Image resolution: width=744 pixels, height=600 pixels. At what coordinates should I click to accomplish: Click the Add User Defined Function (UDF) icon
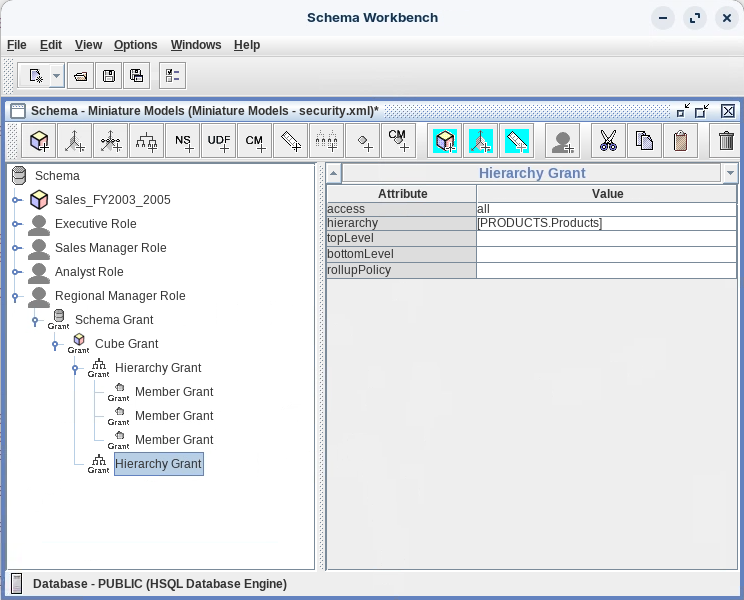pos(219,141)
